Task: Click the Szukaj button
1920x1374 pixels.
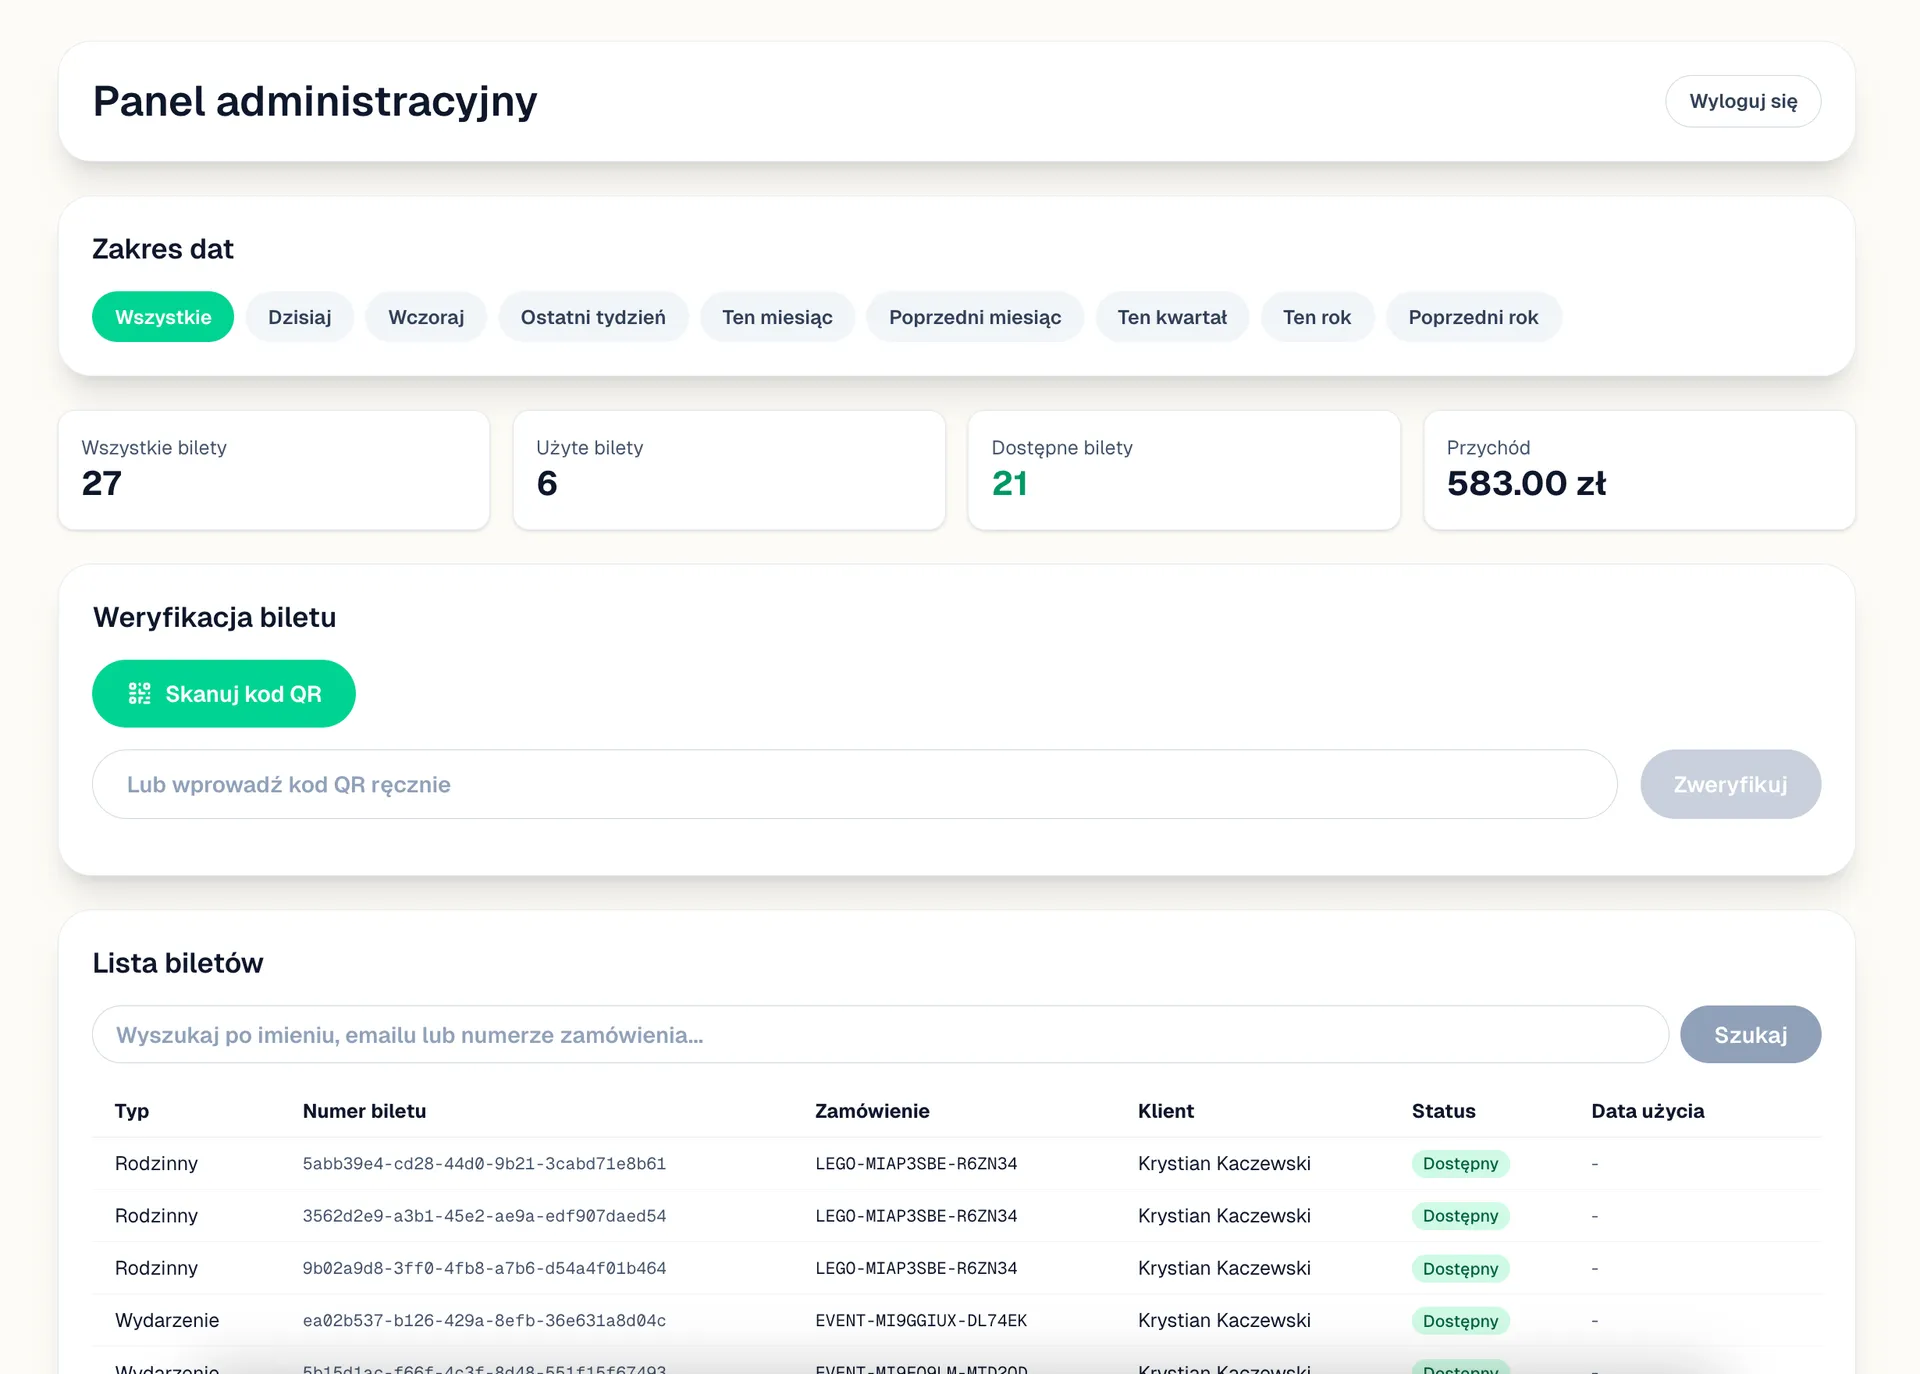Action: (1750, 1035)
